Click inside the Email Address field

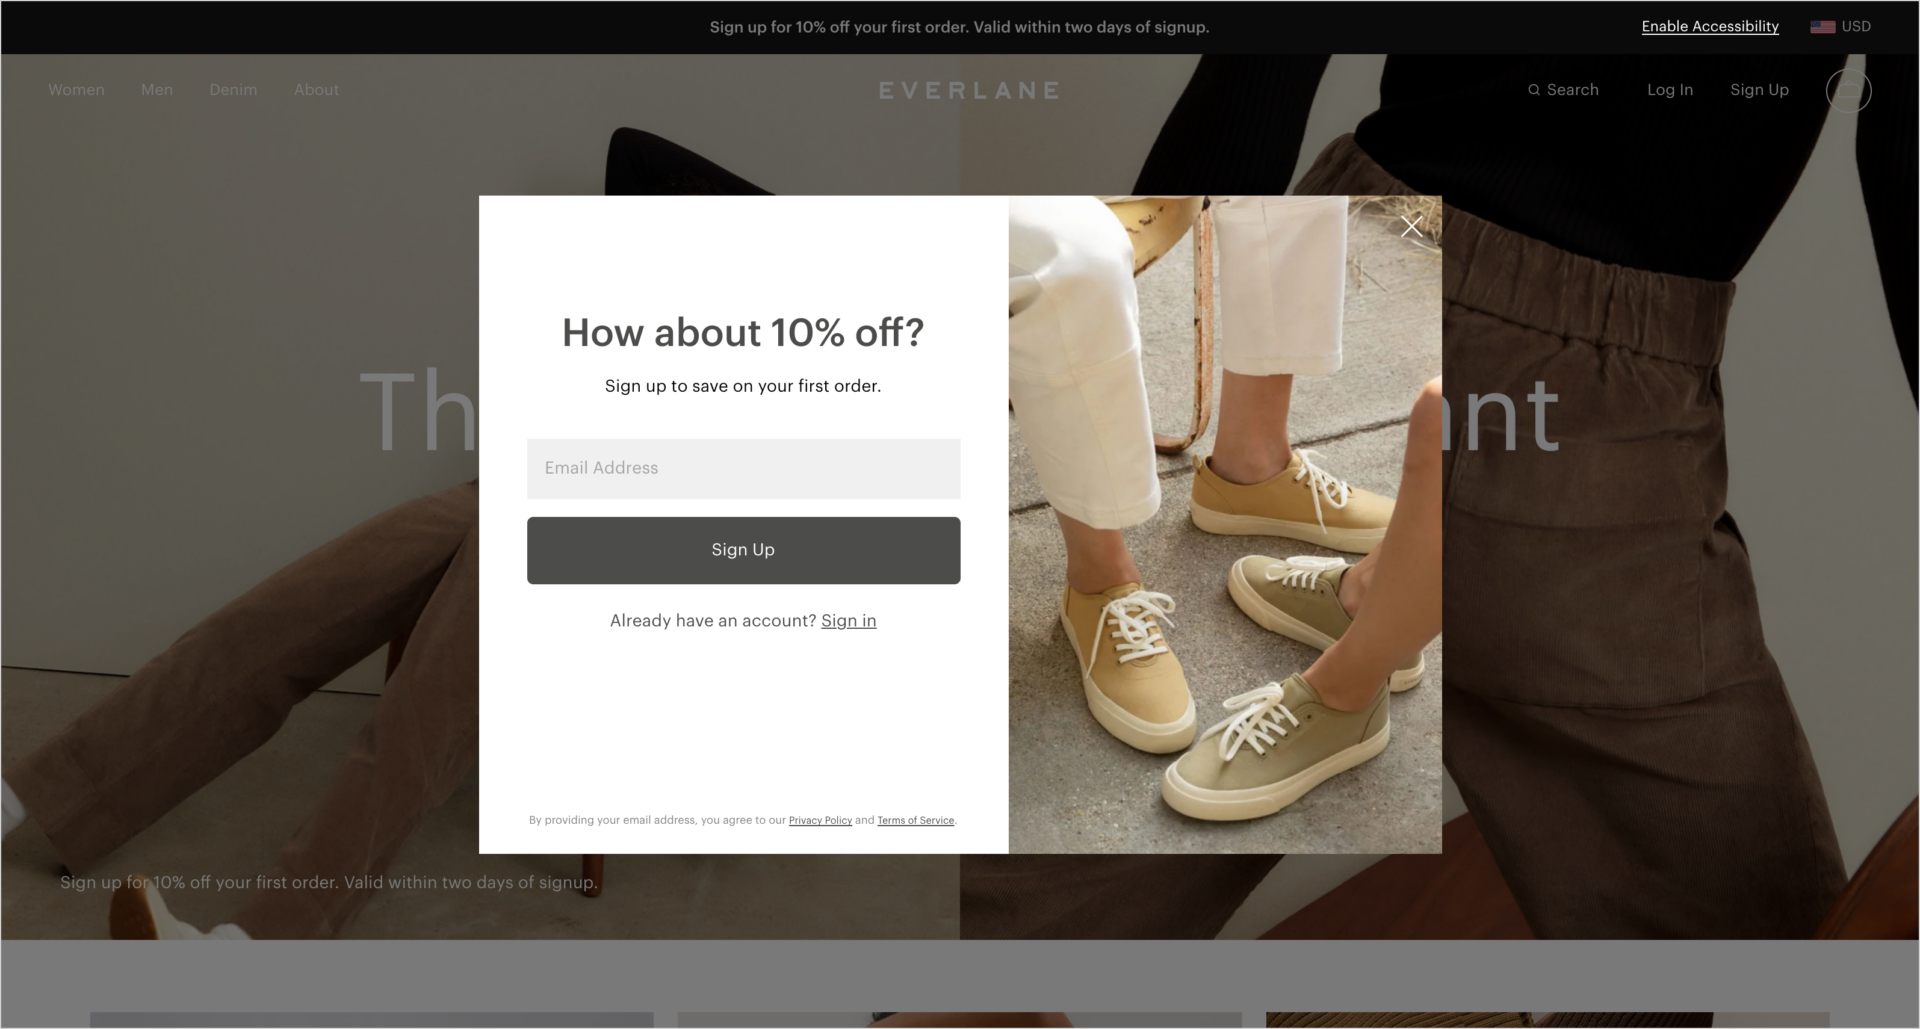pos(743,468)
